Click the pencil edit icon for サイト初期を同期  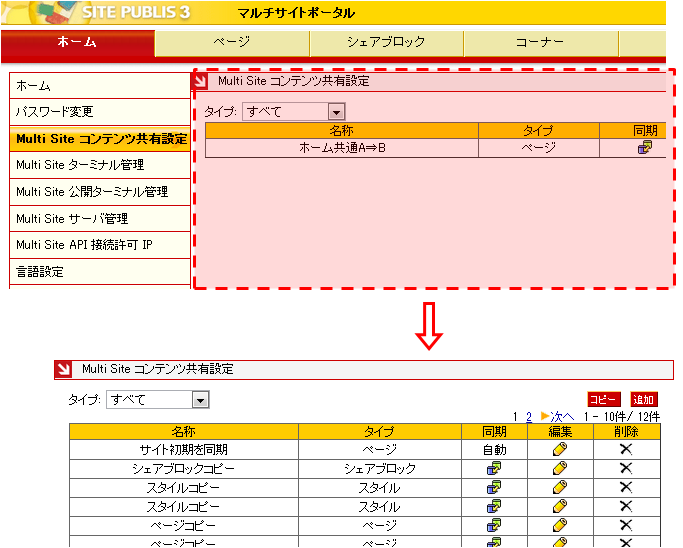pos(560,449)
